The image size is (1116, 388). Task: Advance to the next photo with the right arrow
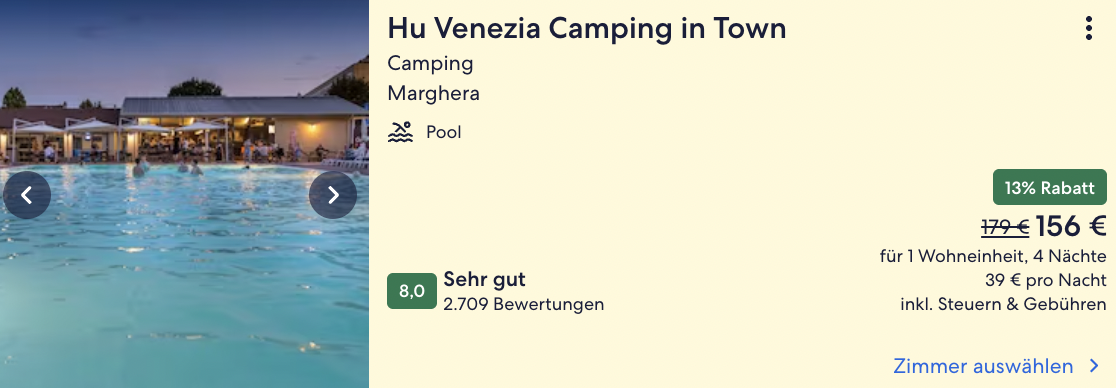(333, 195)
